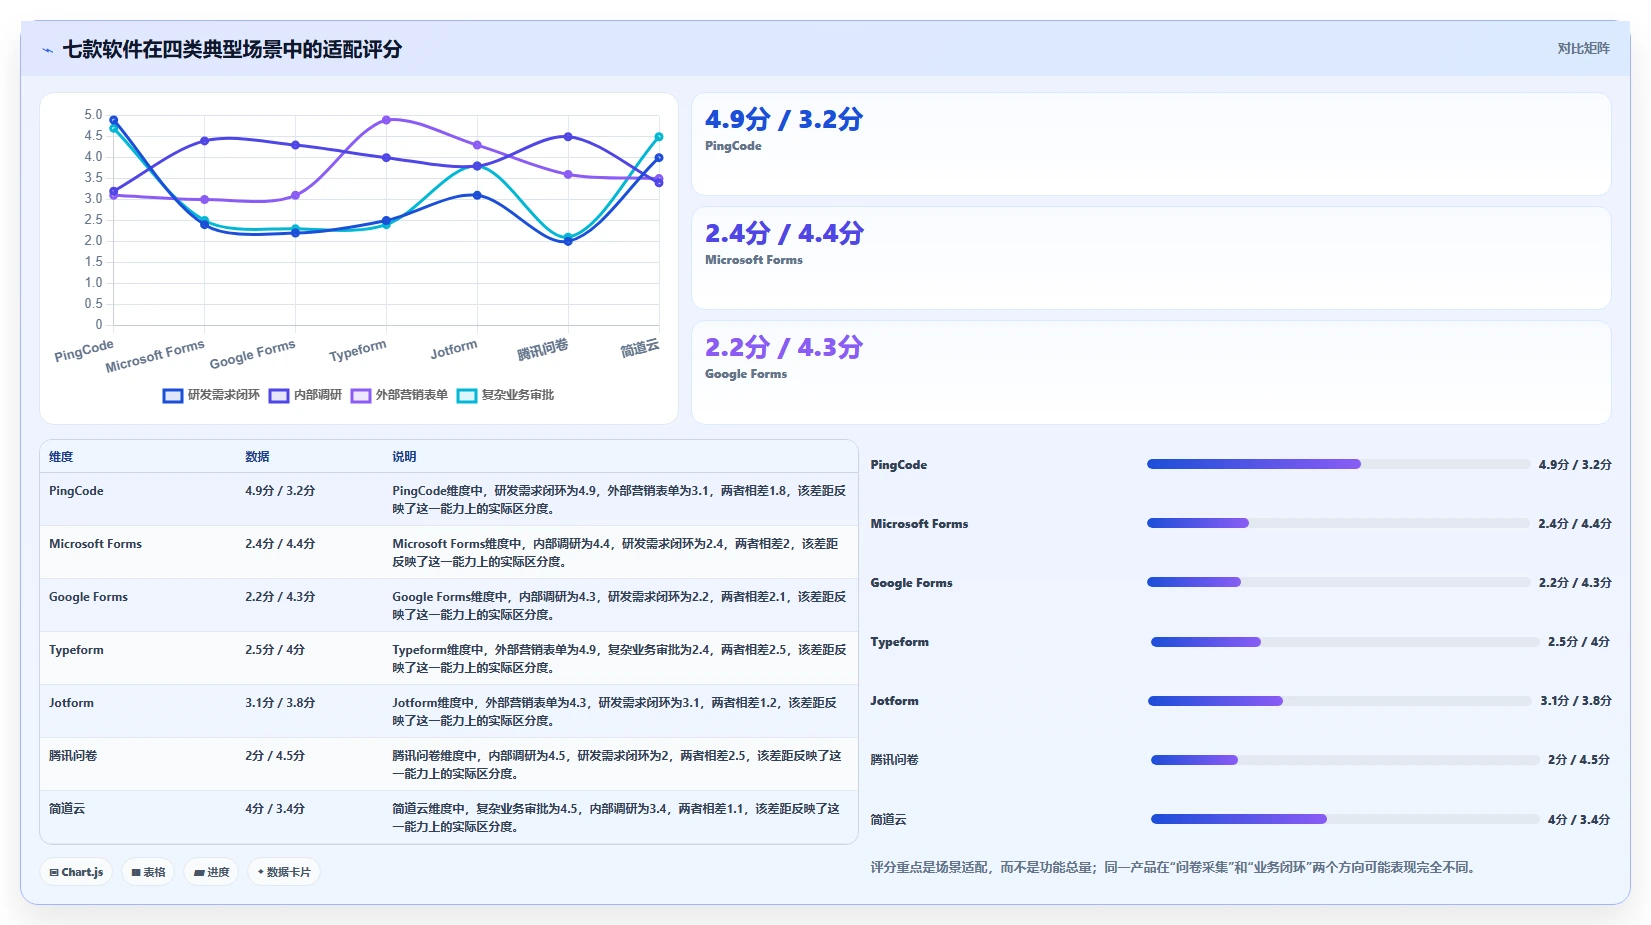Click the chart title 七款软件在四类典型场景中的适配评分
This screenshot has width=1651, height=925.
(232, 49)
